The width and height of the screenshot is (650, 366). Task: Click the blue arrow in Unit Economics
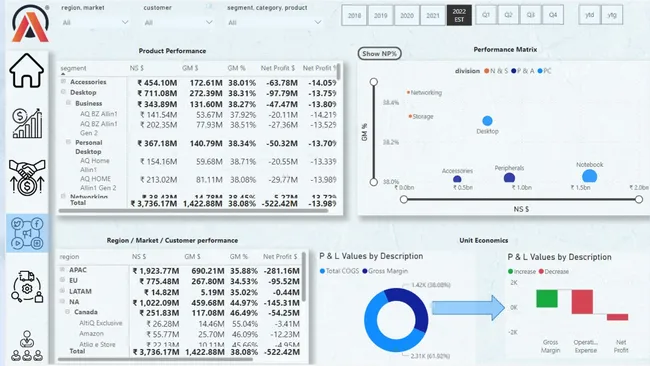point(468,308)
